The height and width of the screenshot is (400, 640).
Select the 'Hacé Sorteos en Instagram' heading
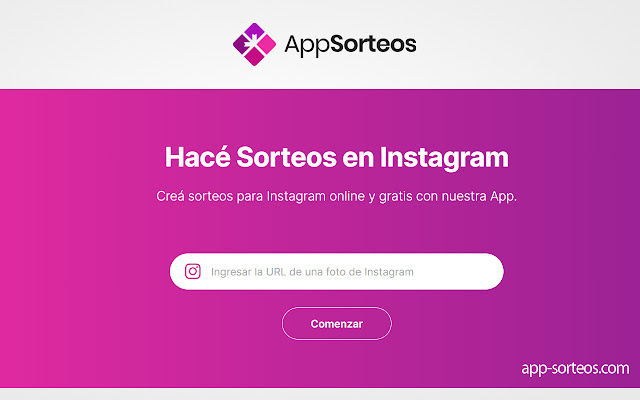pyautogui.click(x=336, y=157)
